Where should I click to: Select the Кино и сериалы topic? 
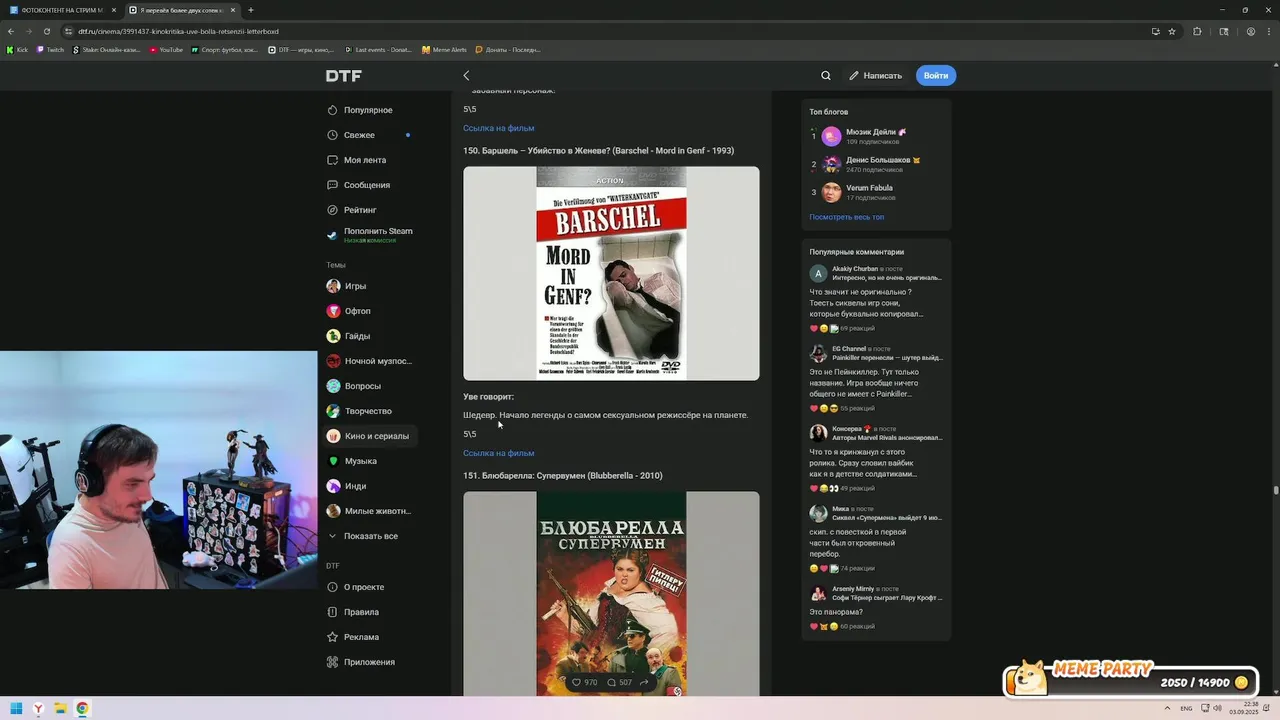371,436
